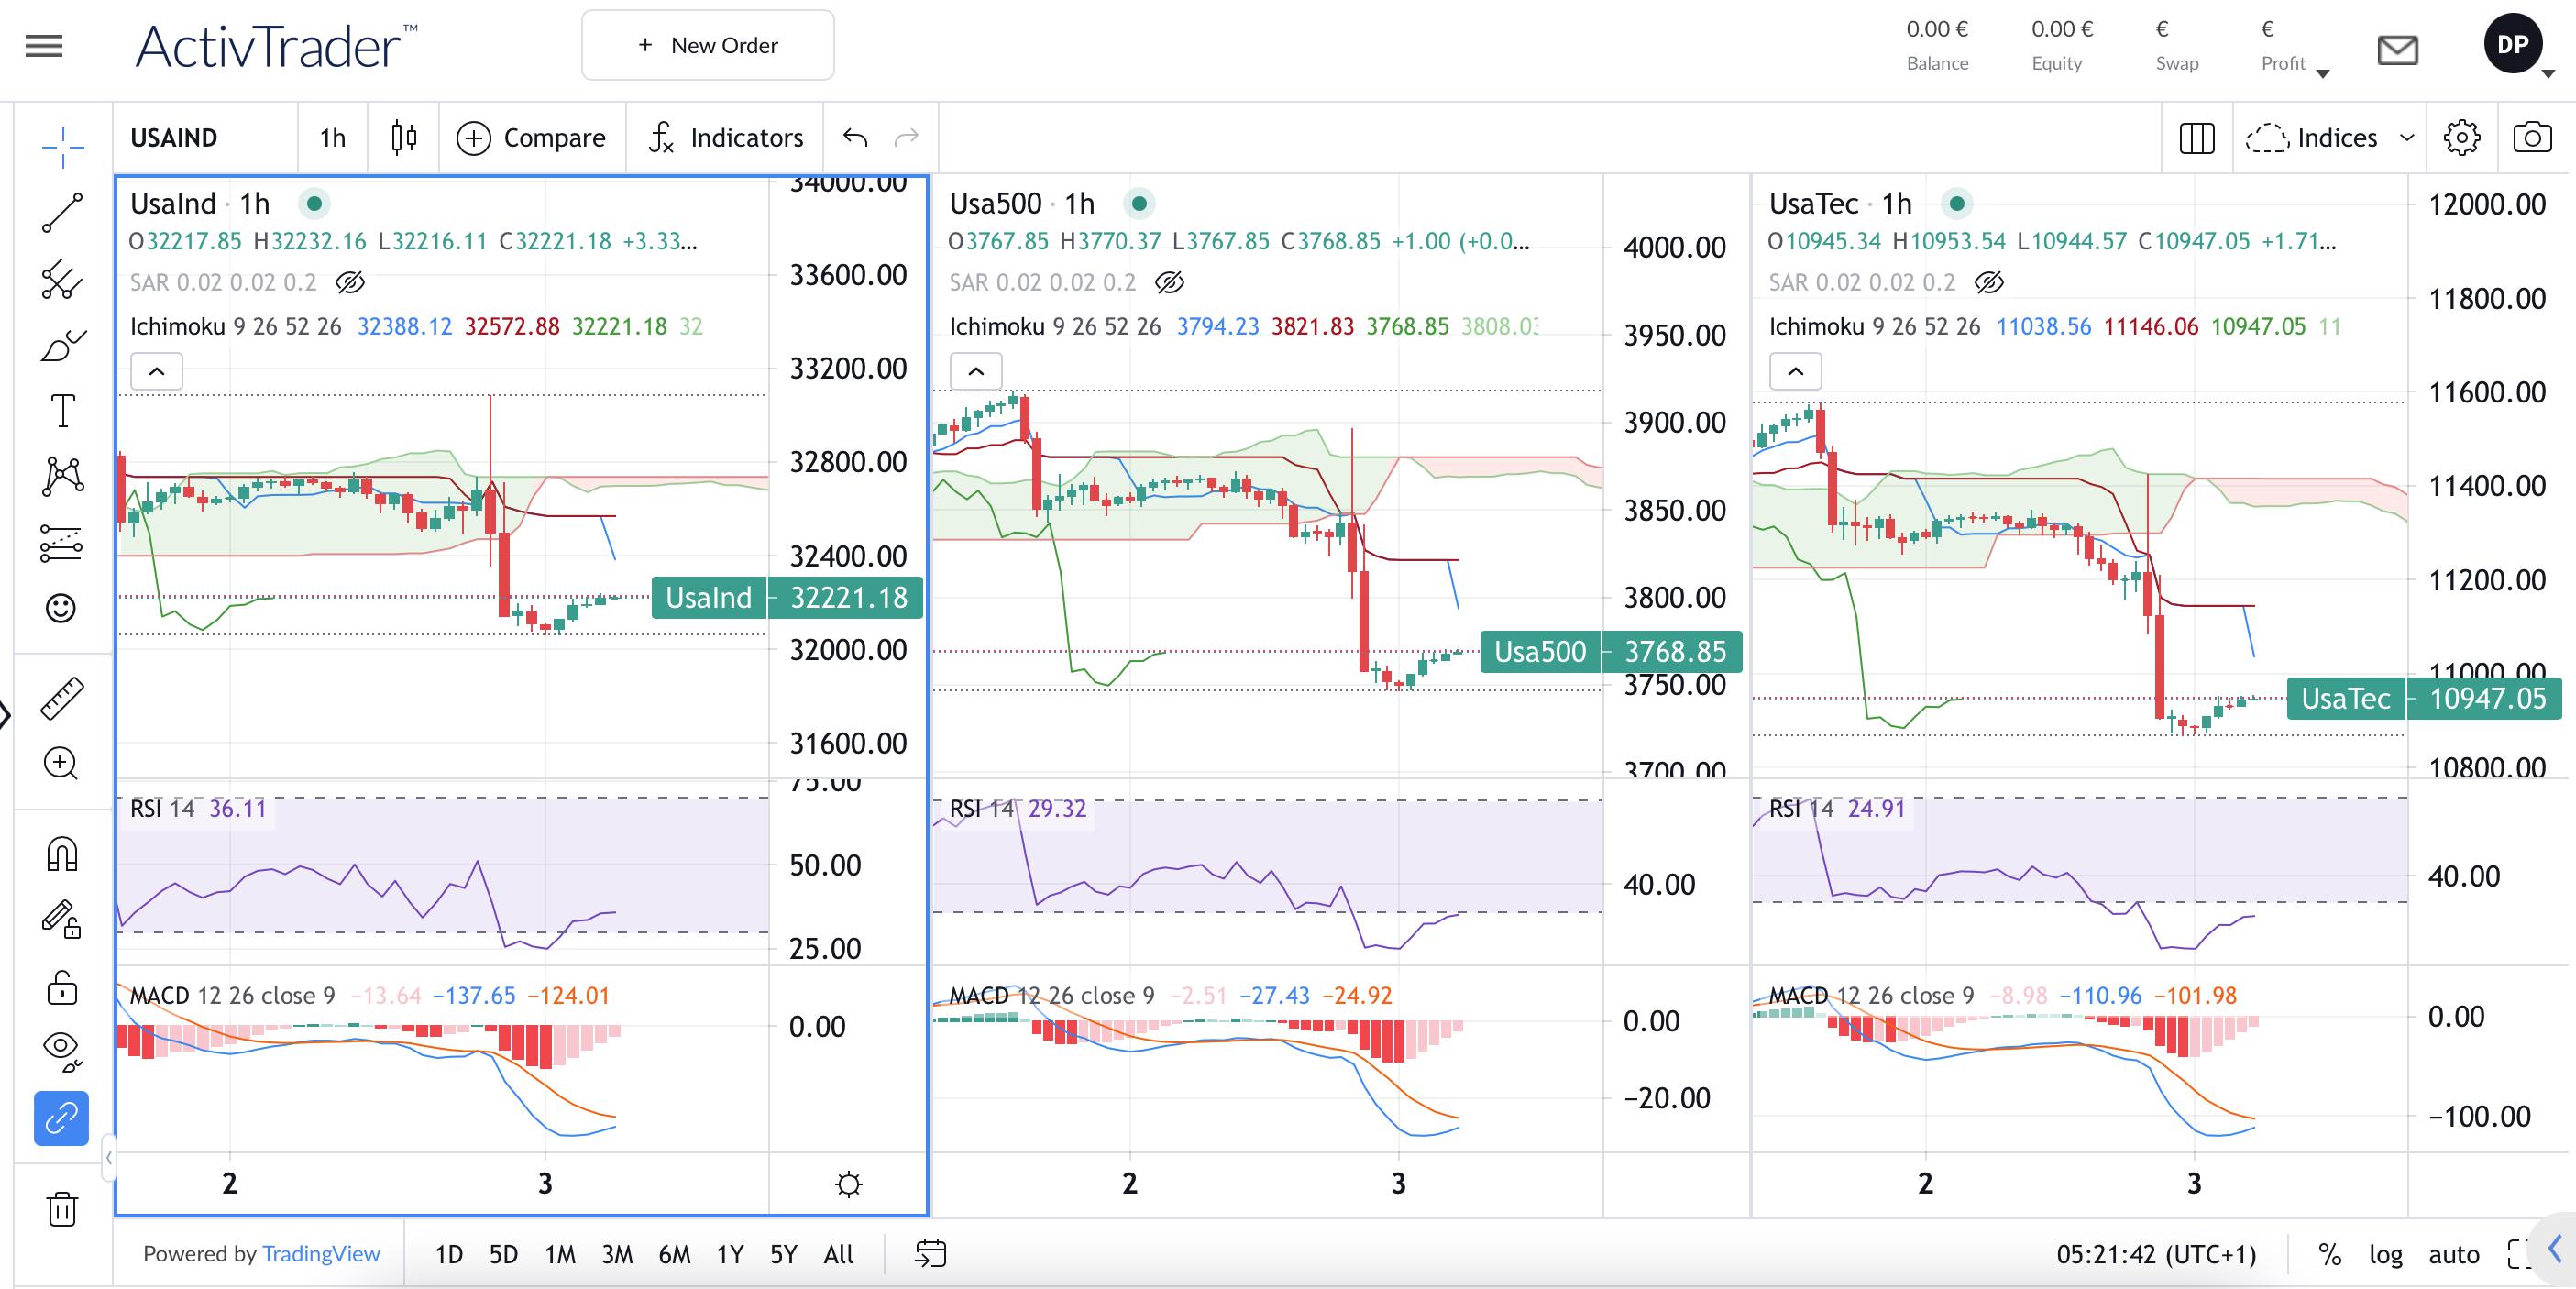This screenshot has width=2576, height=1289.
Task: Toggle SAR visibility on Usa500 chart
Action: 1169,283
